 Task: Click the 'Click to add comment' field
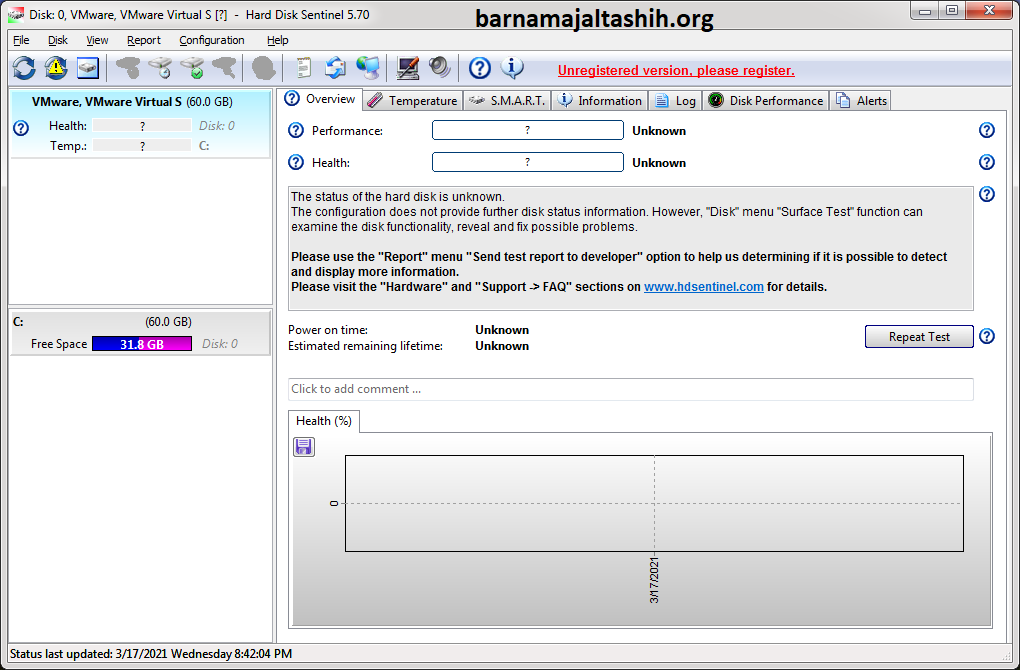pos(630,389)
